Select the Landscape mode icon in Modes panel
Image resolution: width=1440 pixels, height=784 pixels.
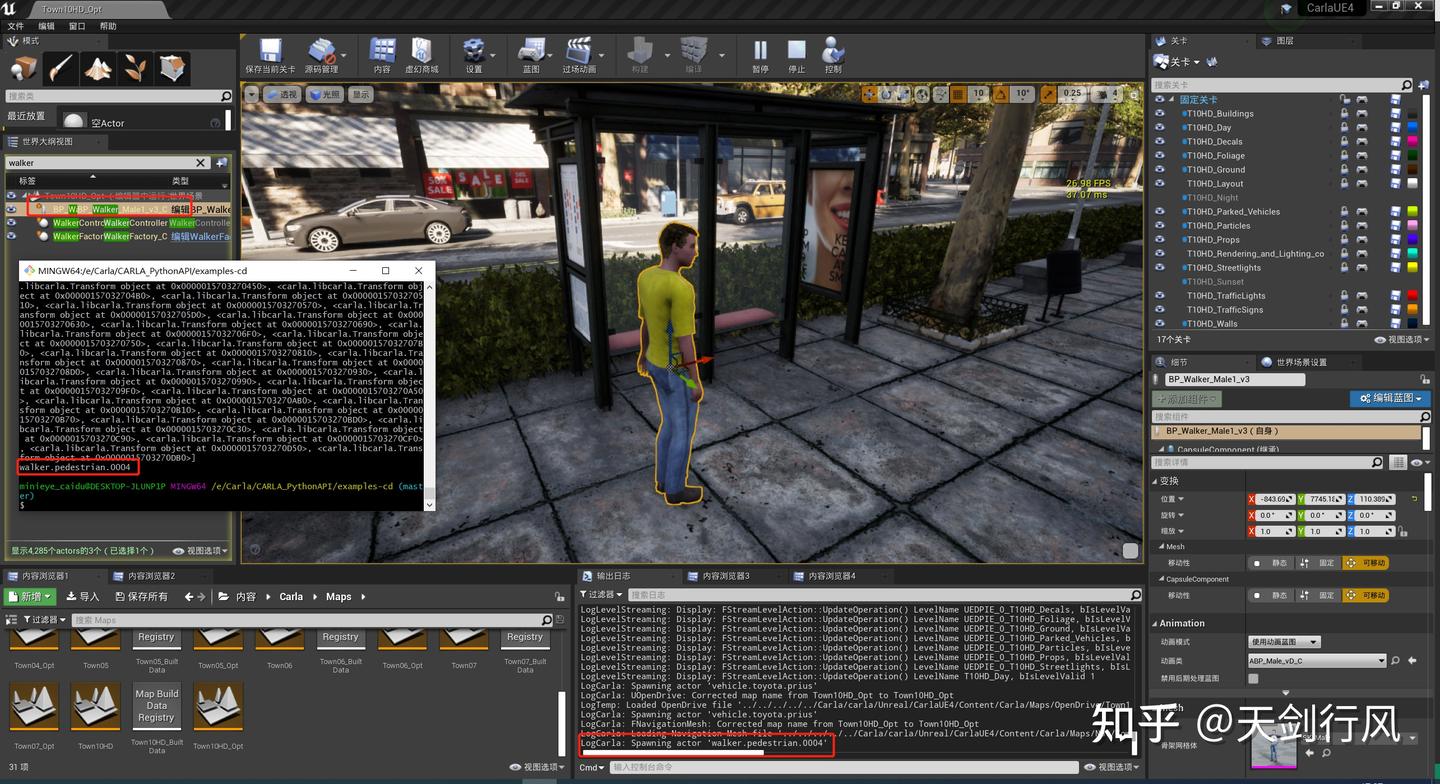(98, 68)
